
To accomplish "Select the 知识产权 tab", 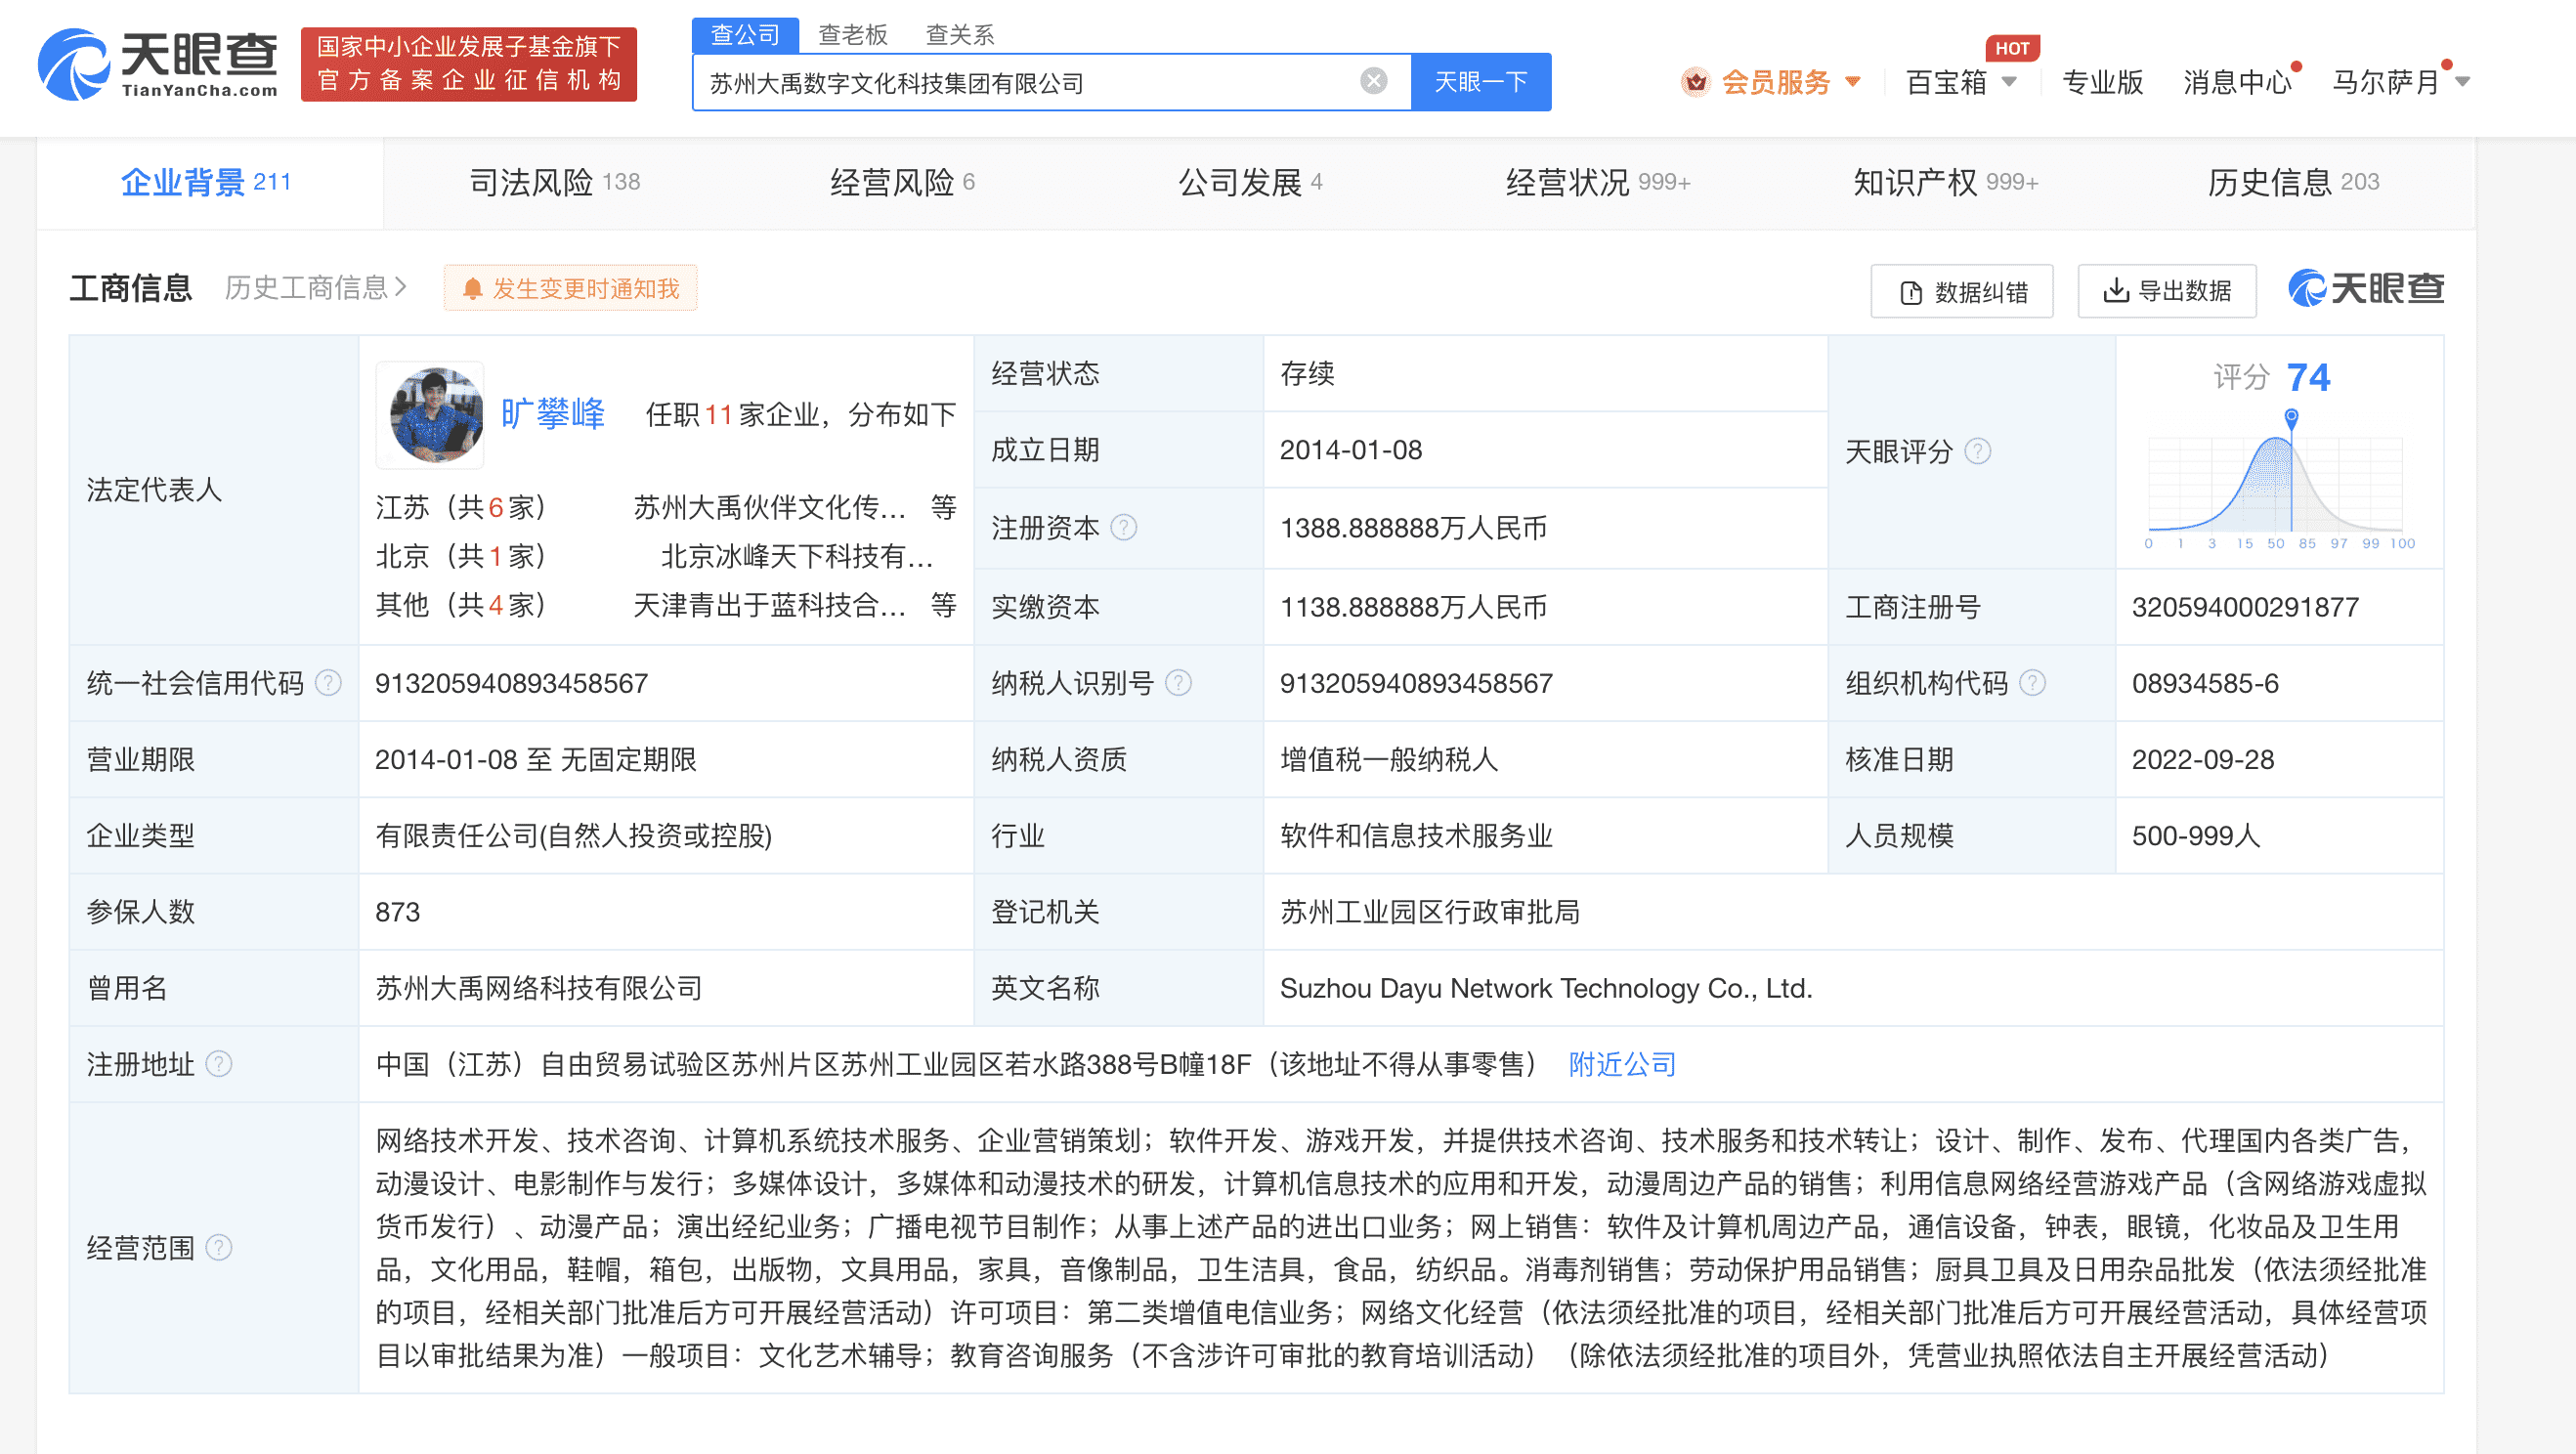I will coord(1945,182).
